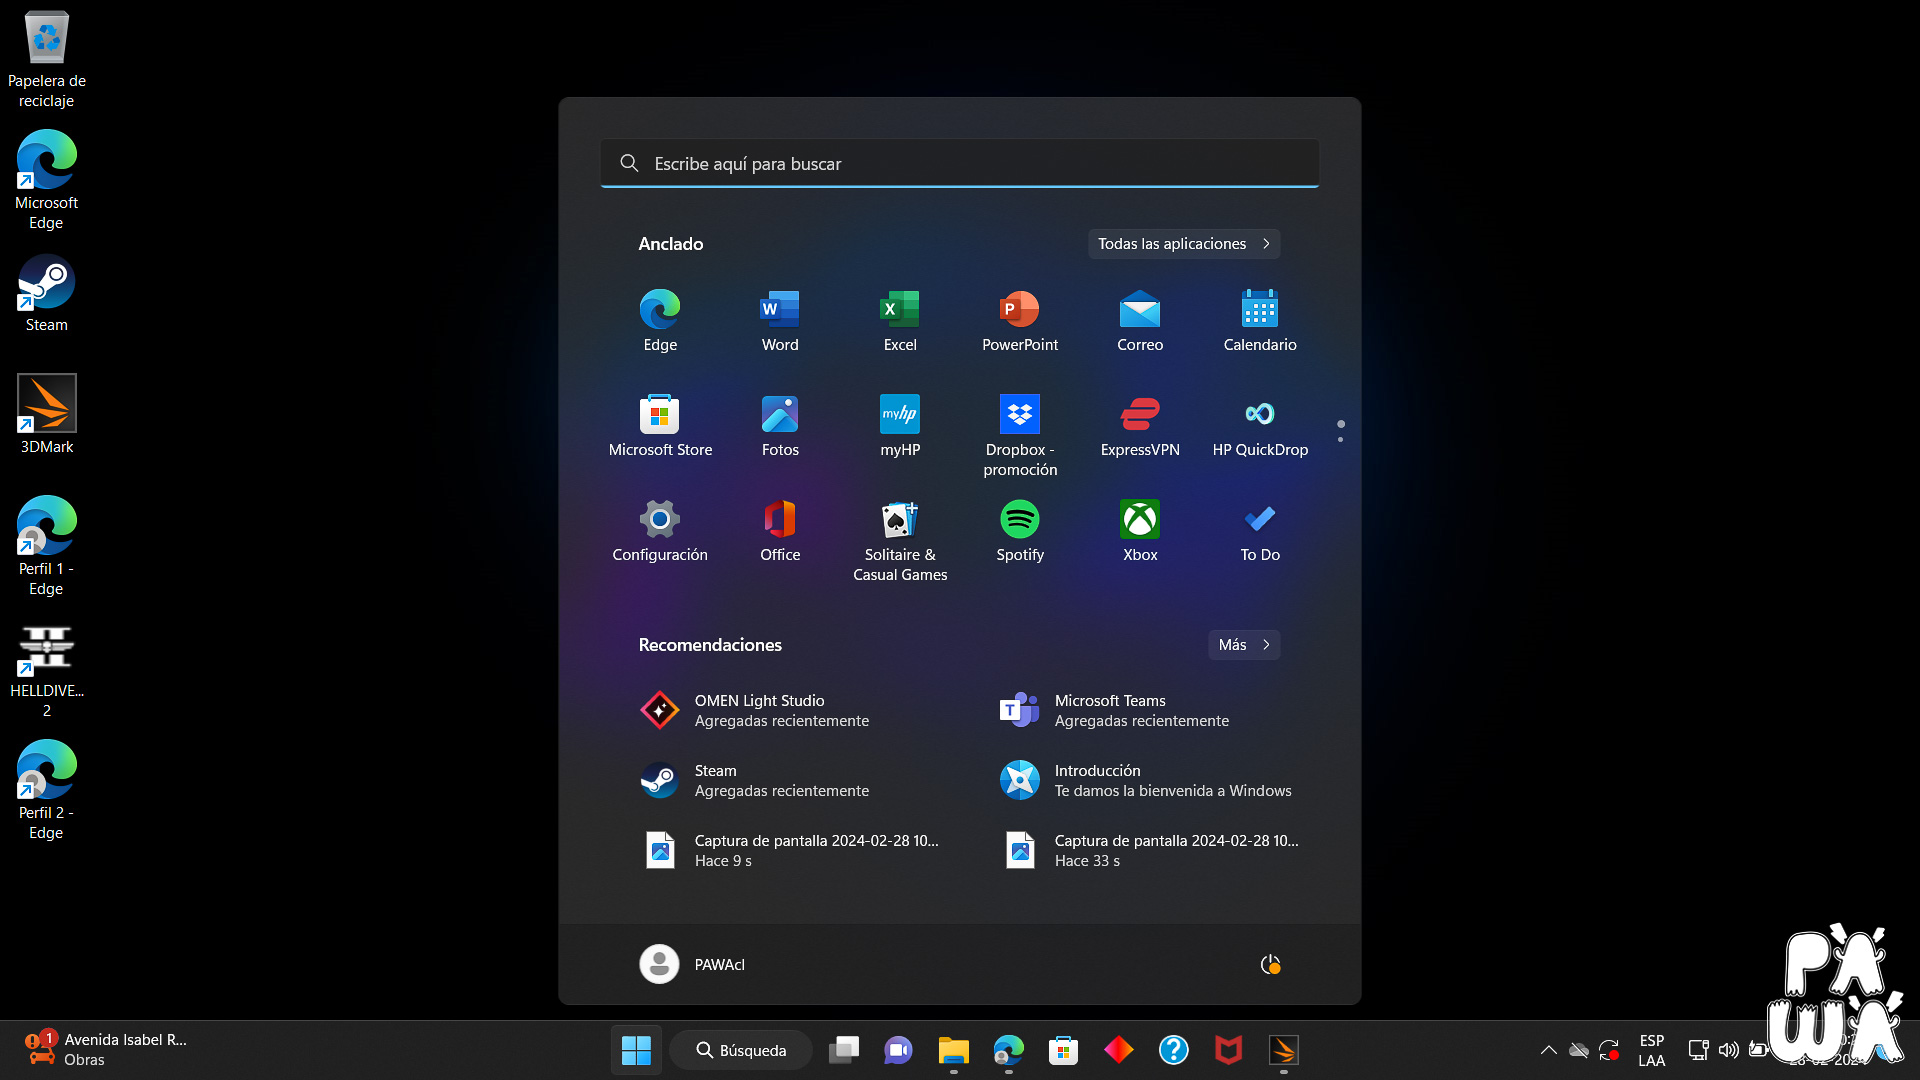The height and width of the screenshot is (1080, 1920).
Task: Open File Explorer from the taskbar
Action: click(954, 1050)
